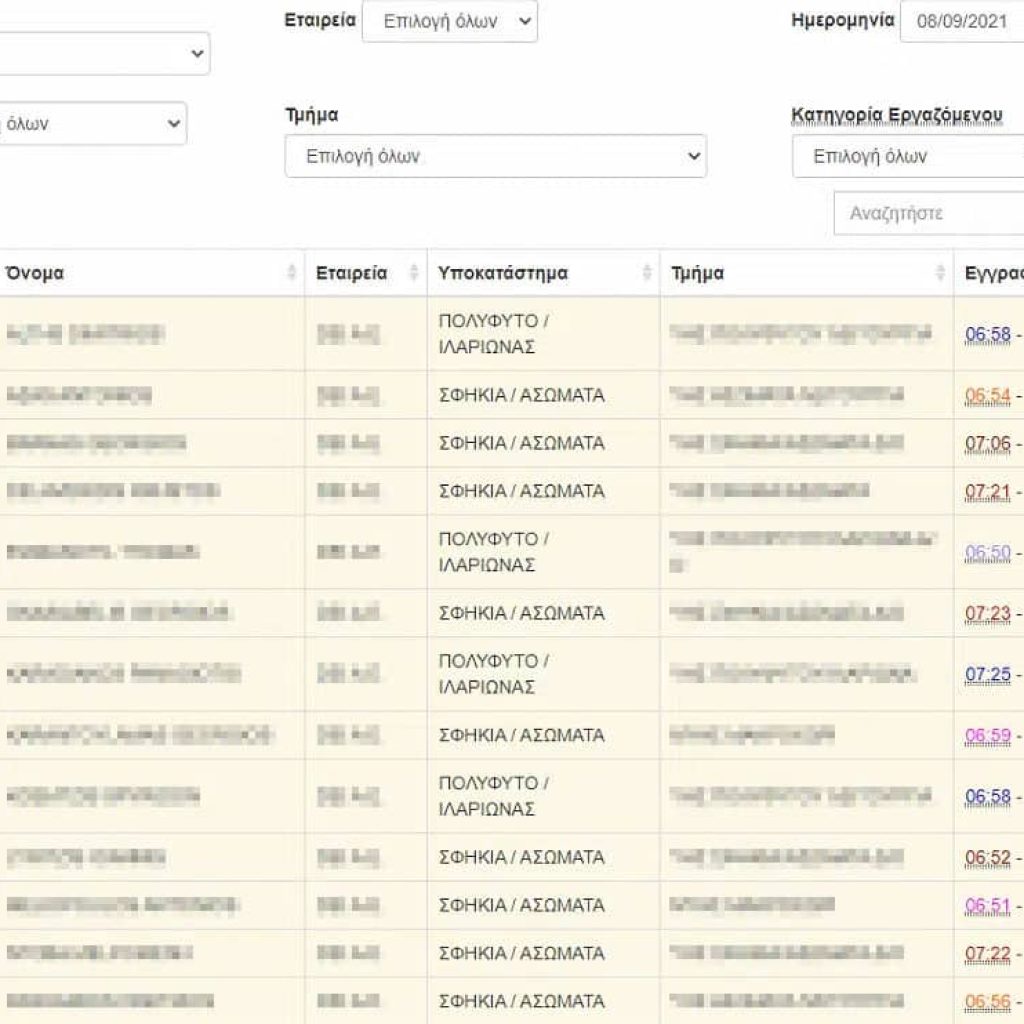Click the Όνομα column header
Viewport: 1024px width, 1024px height.
coord(35,273)
